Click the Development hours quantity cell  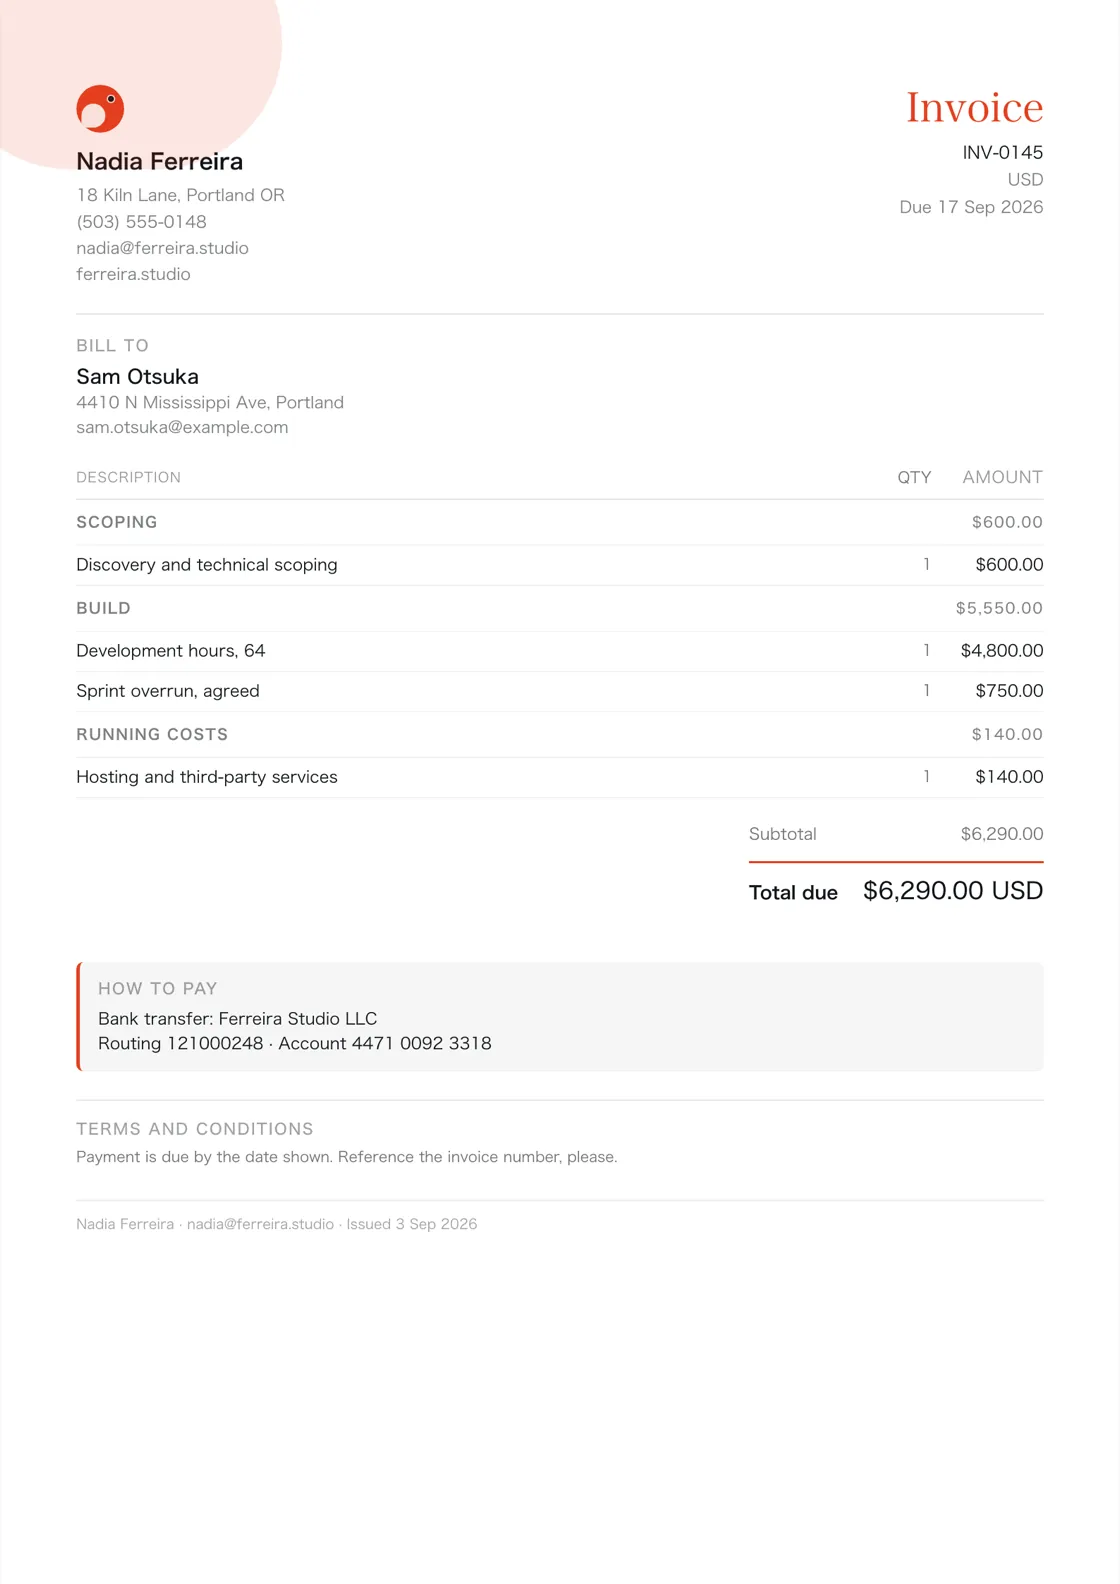[927, 651]
